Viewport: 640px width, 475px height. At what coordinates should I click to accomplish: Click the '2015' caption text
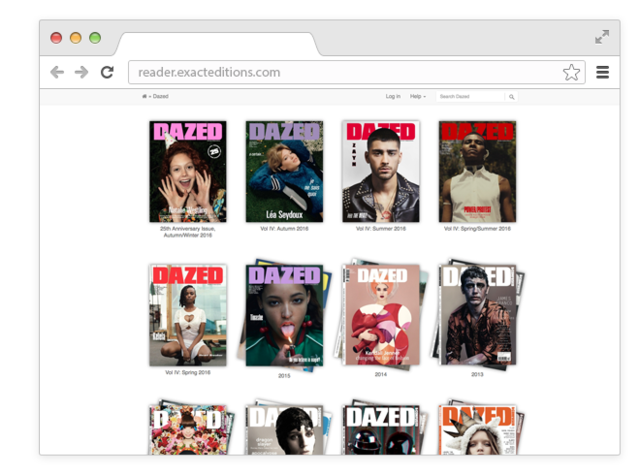click(284, 375)
